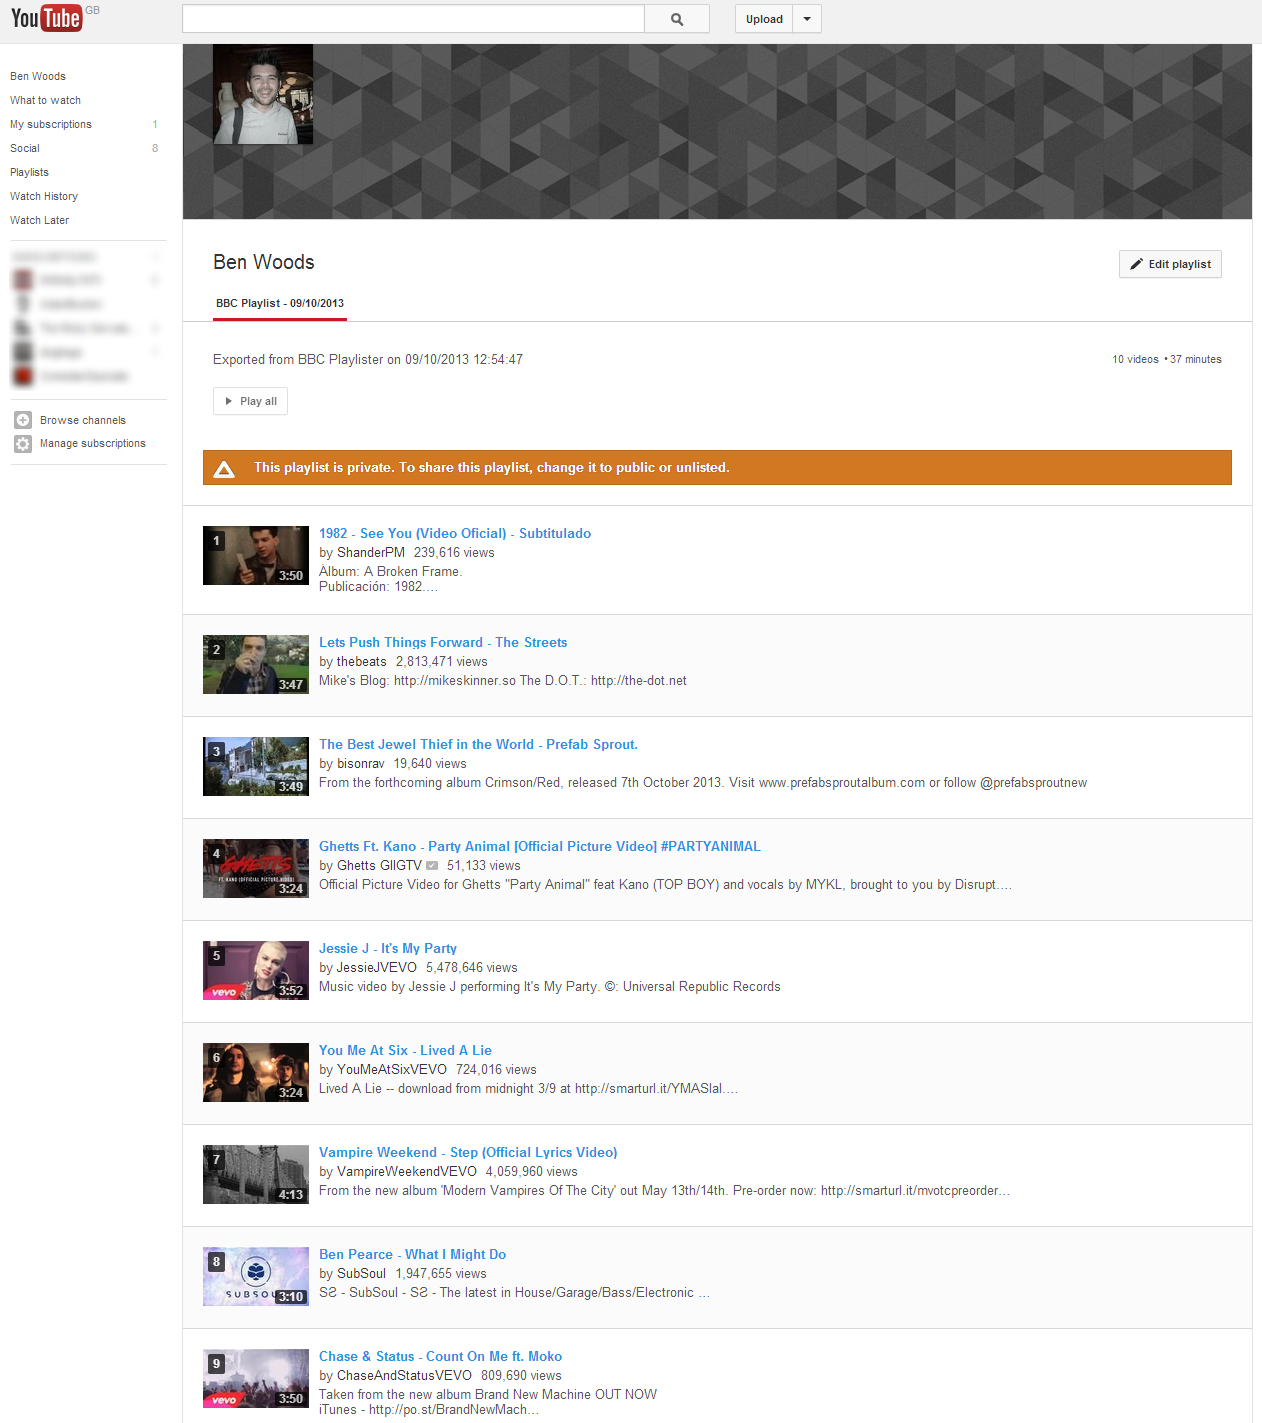This screenshot has width=1262, height=1423.
Task: Open 'The Best Jewel Thief in the World' link
Action: pyautogui.click(x=478, y=744)
